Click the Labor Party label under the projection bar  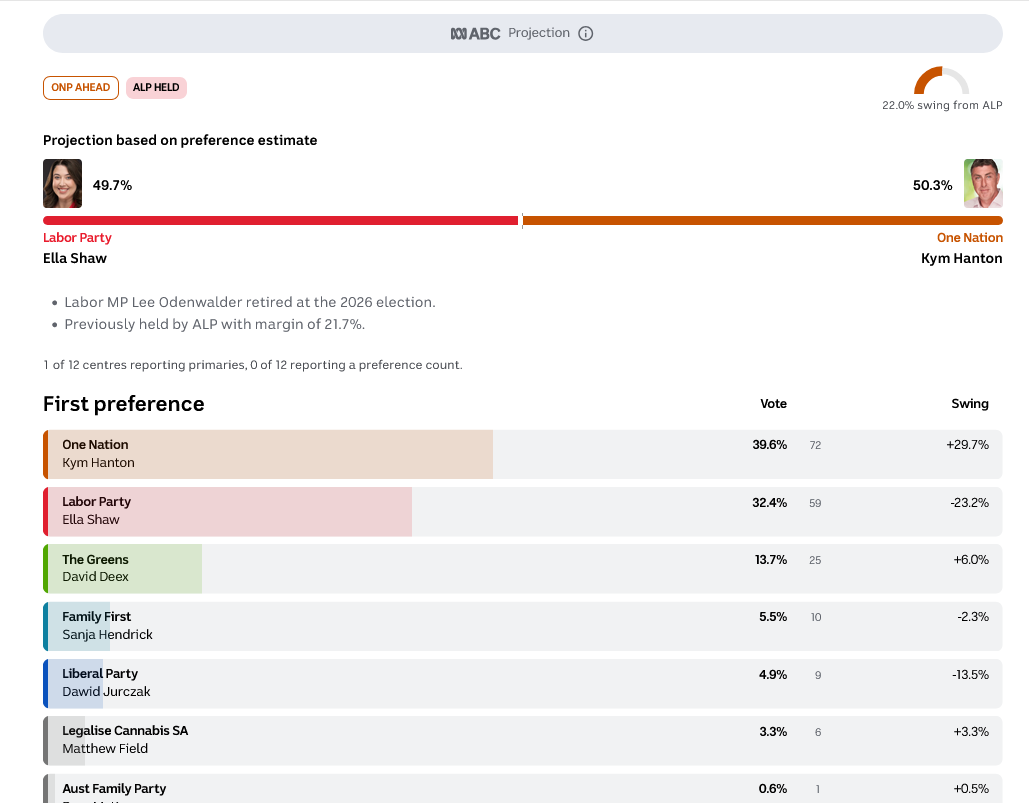tap(77, 237)
